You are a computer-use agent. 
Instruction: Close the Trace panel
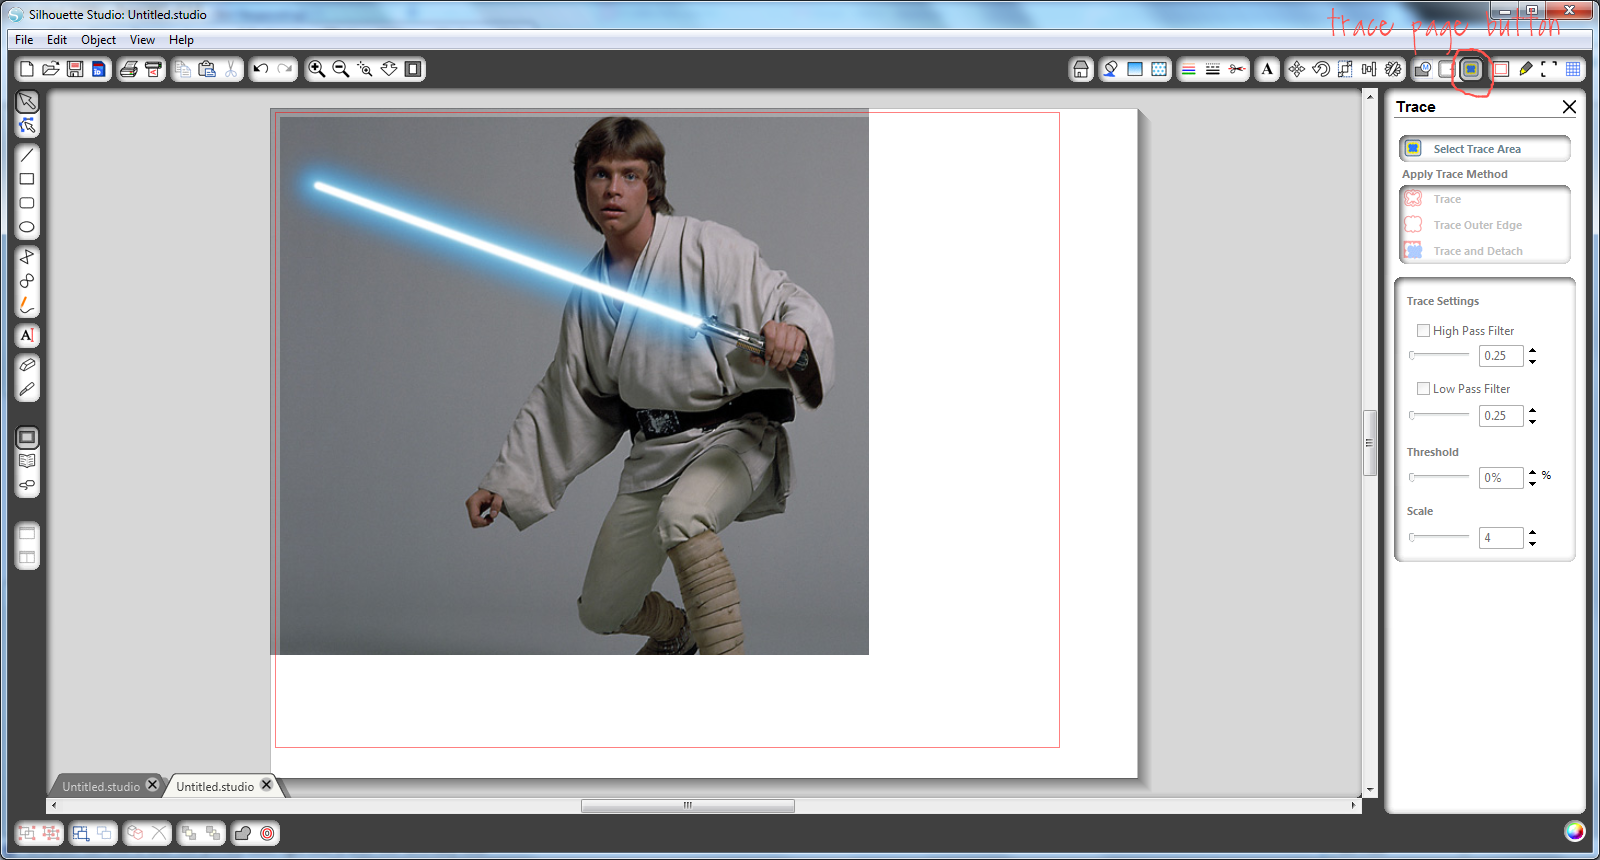pos(1569,107)
